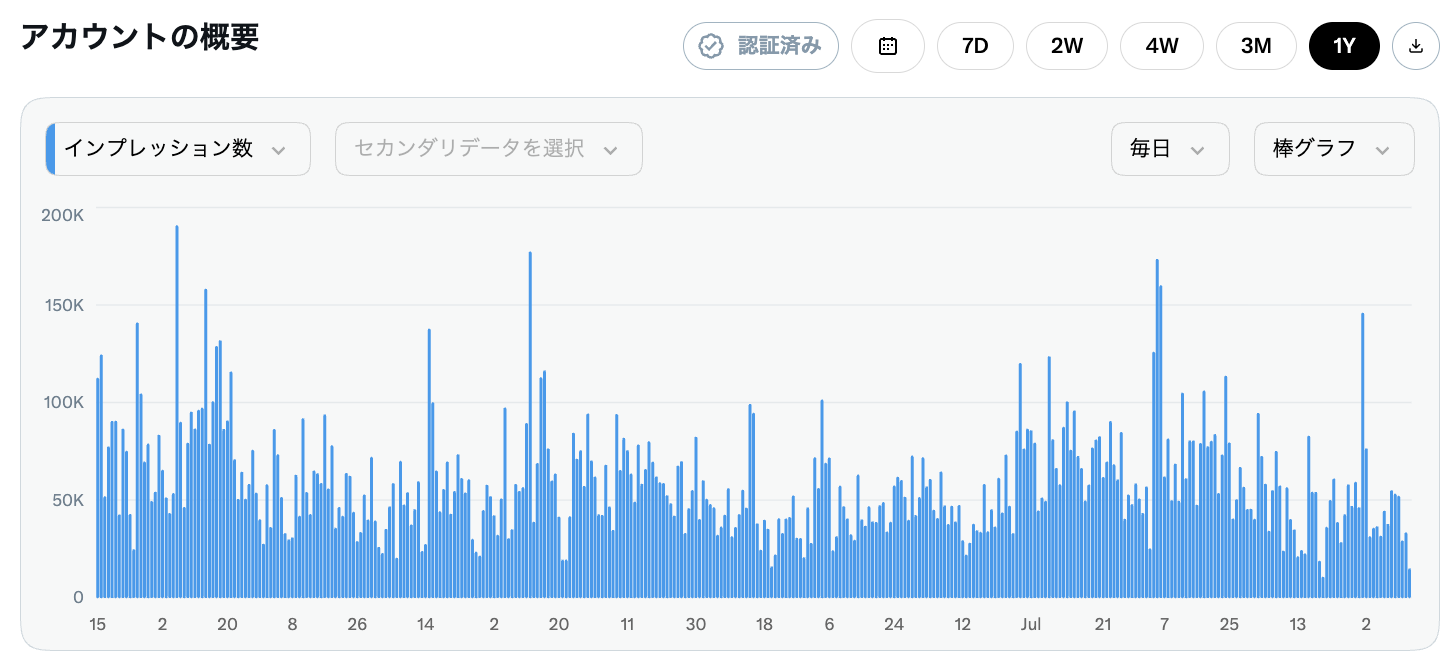Click the x-axis label 13

pyautogui.click(x=1297, y=624)
